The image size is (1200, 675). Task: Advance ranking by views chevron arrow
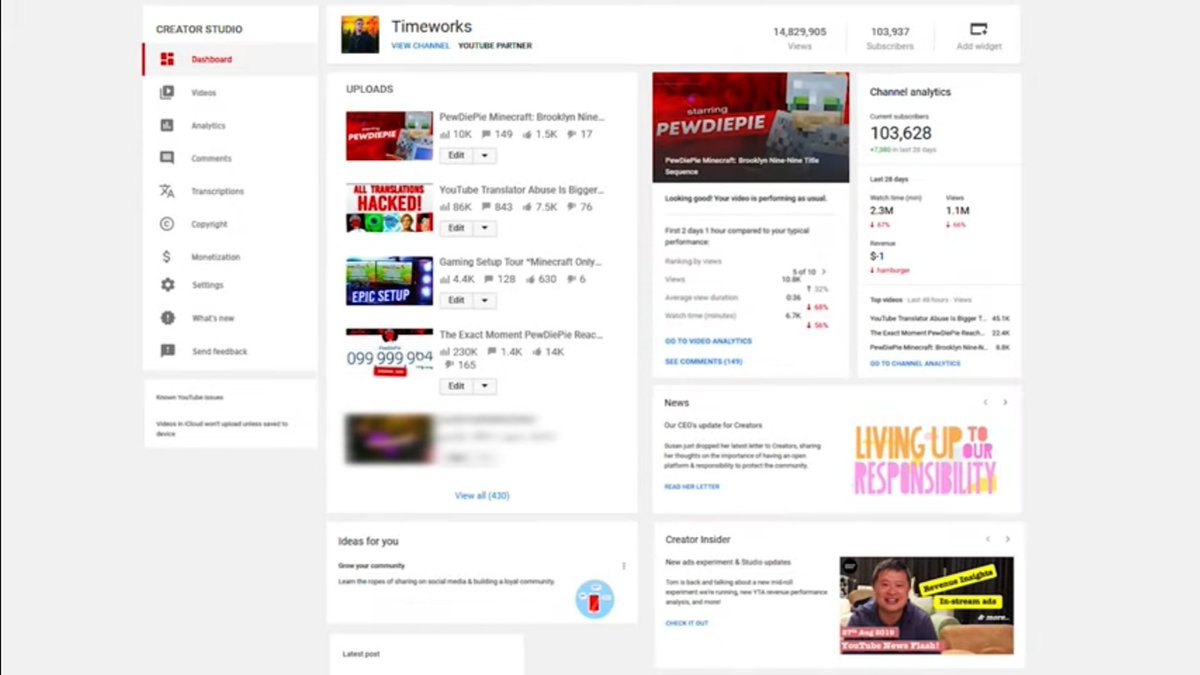click(823, 272)
